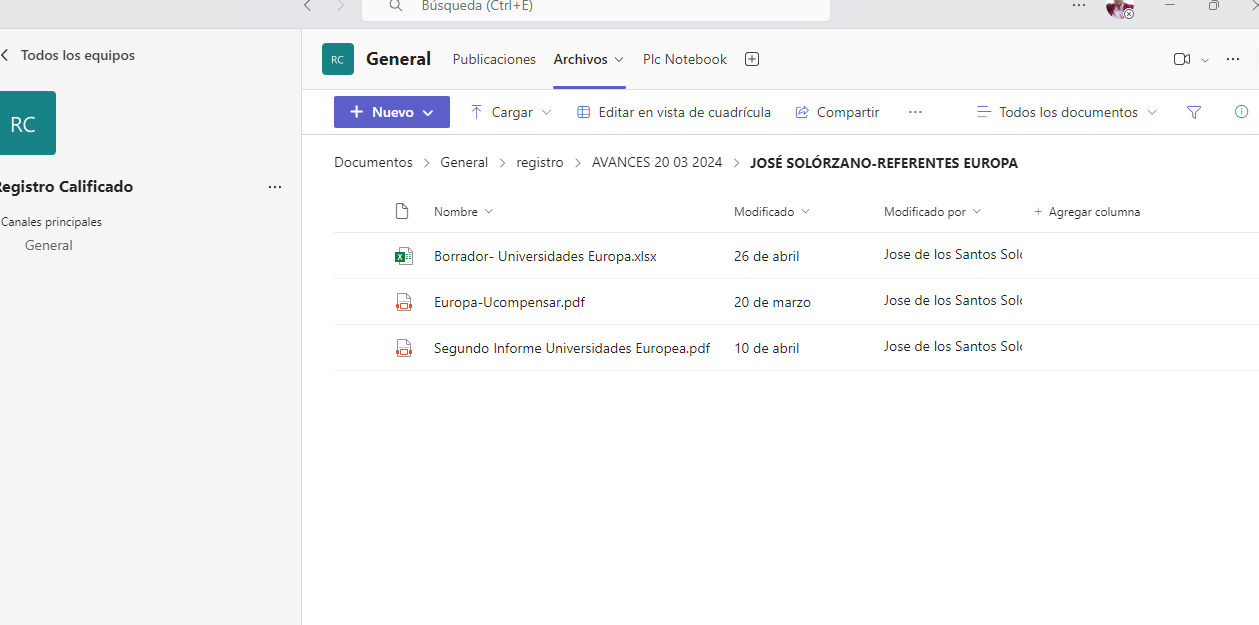The width and height of the screenshot is (1259, 625).
Task: Click Editar en vista de cuadrícula
Action: click(x=674, y=112)
